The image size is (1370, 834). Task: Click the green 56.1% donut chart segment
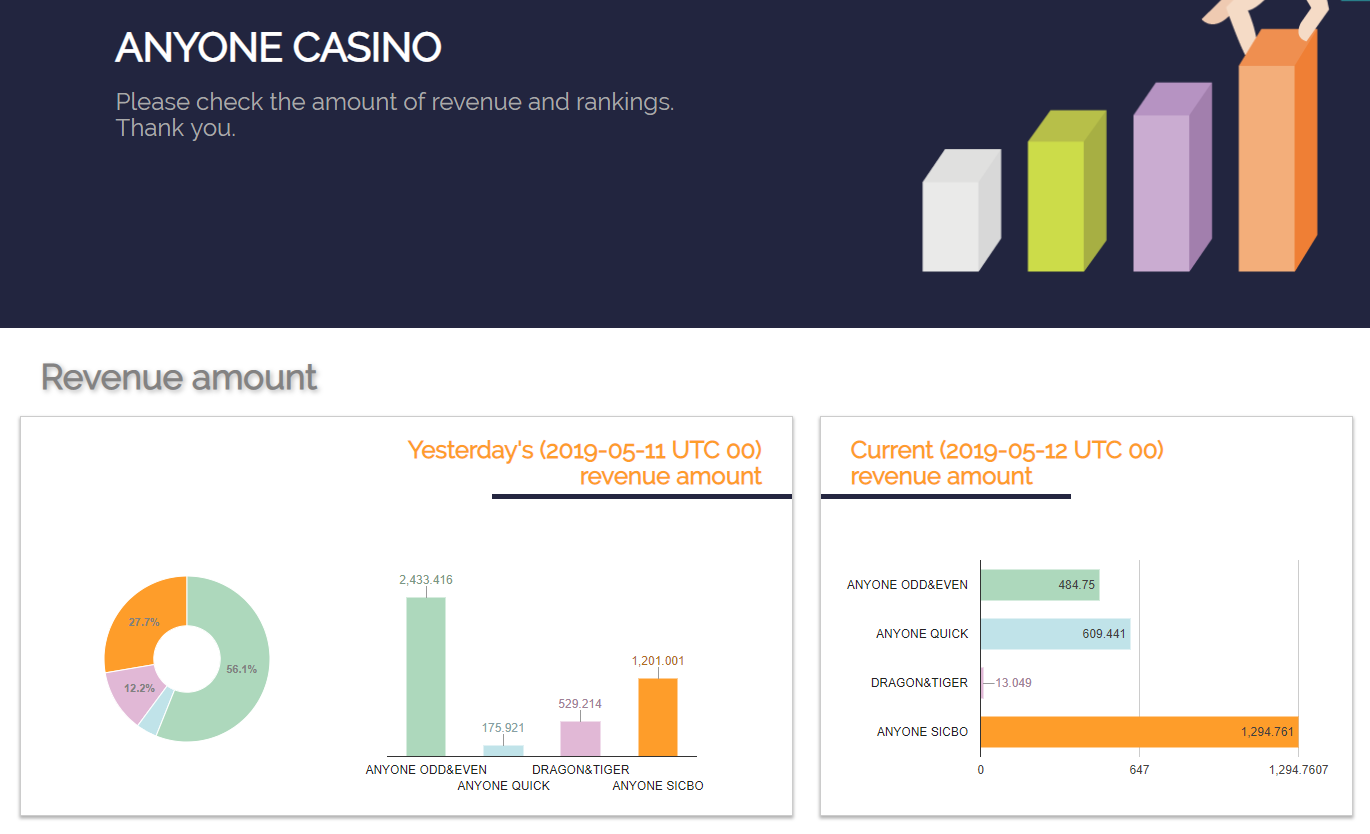click(237, 670)
